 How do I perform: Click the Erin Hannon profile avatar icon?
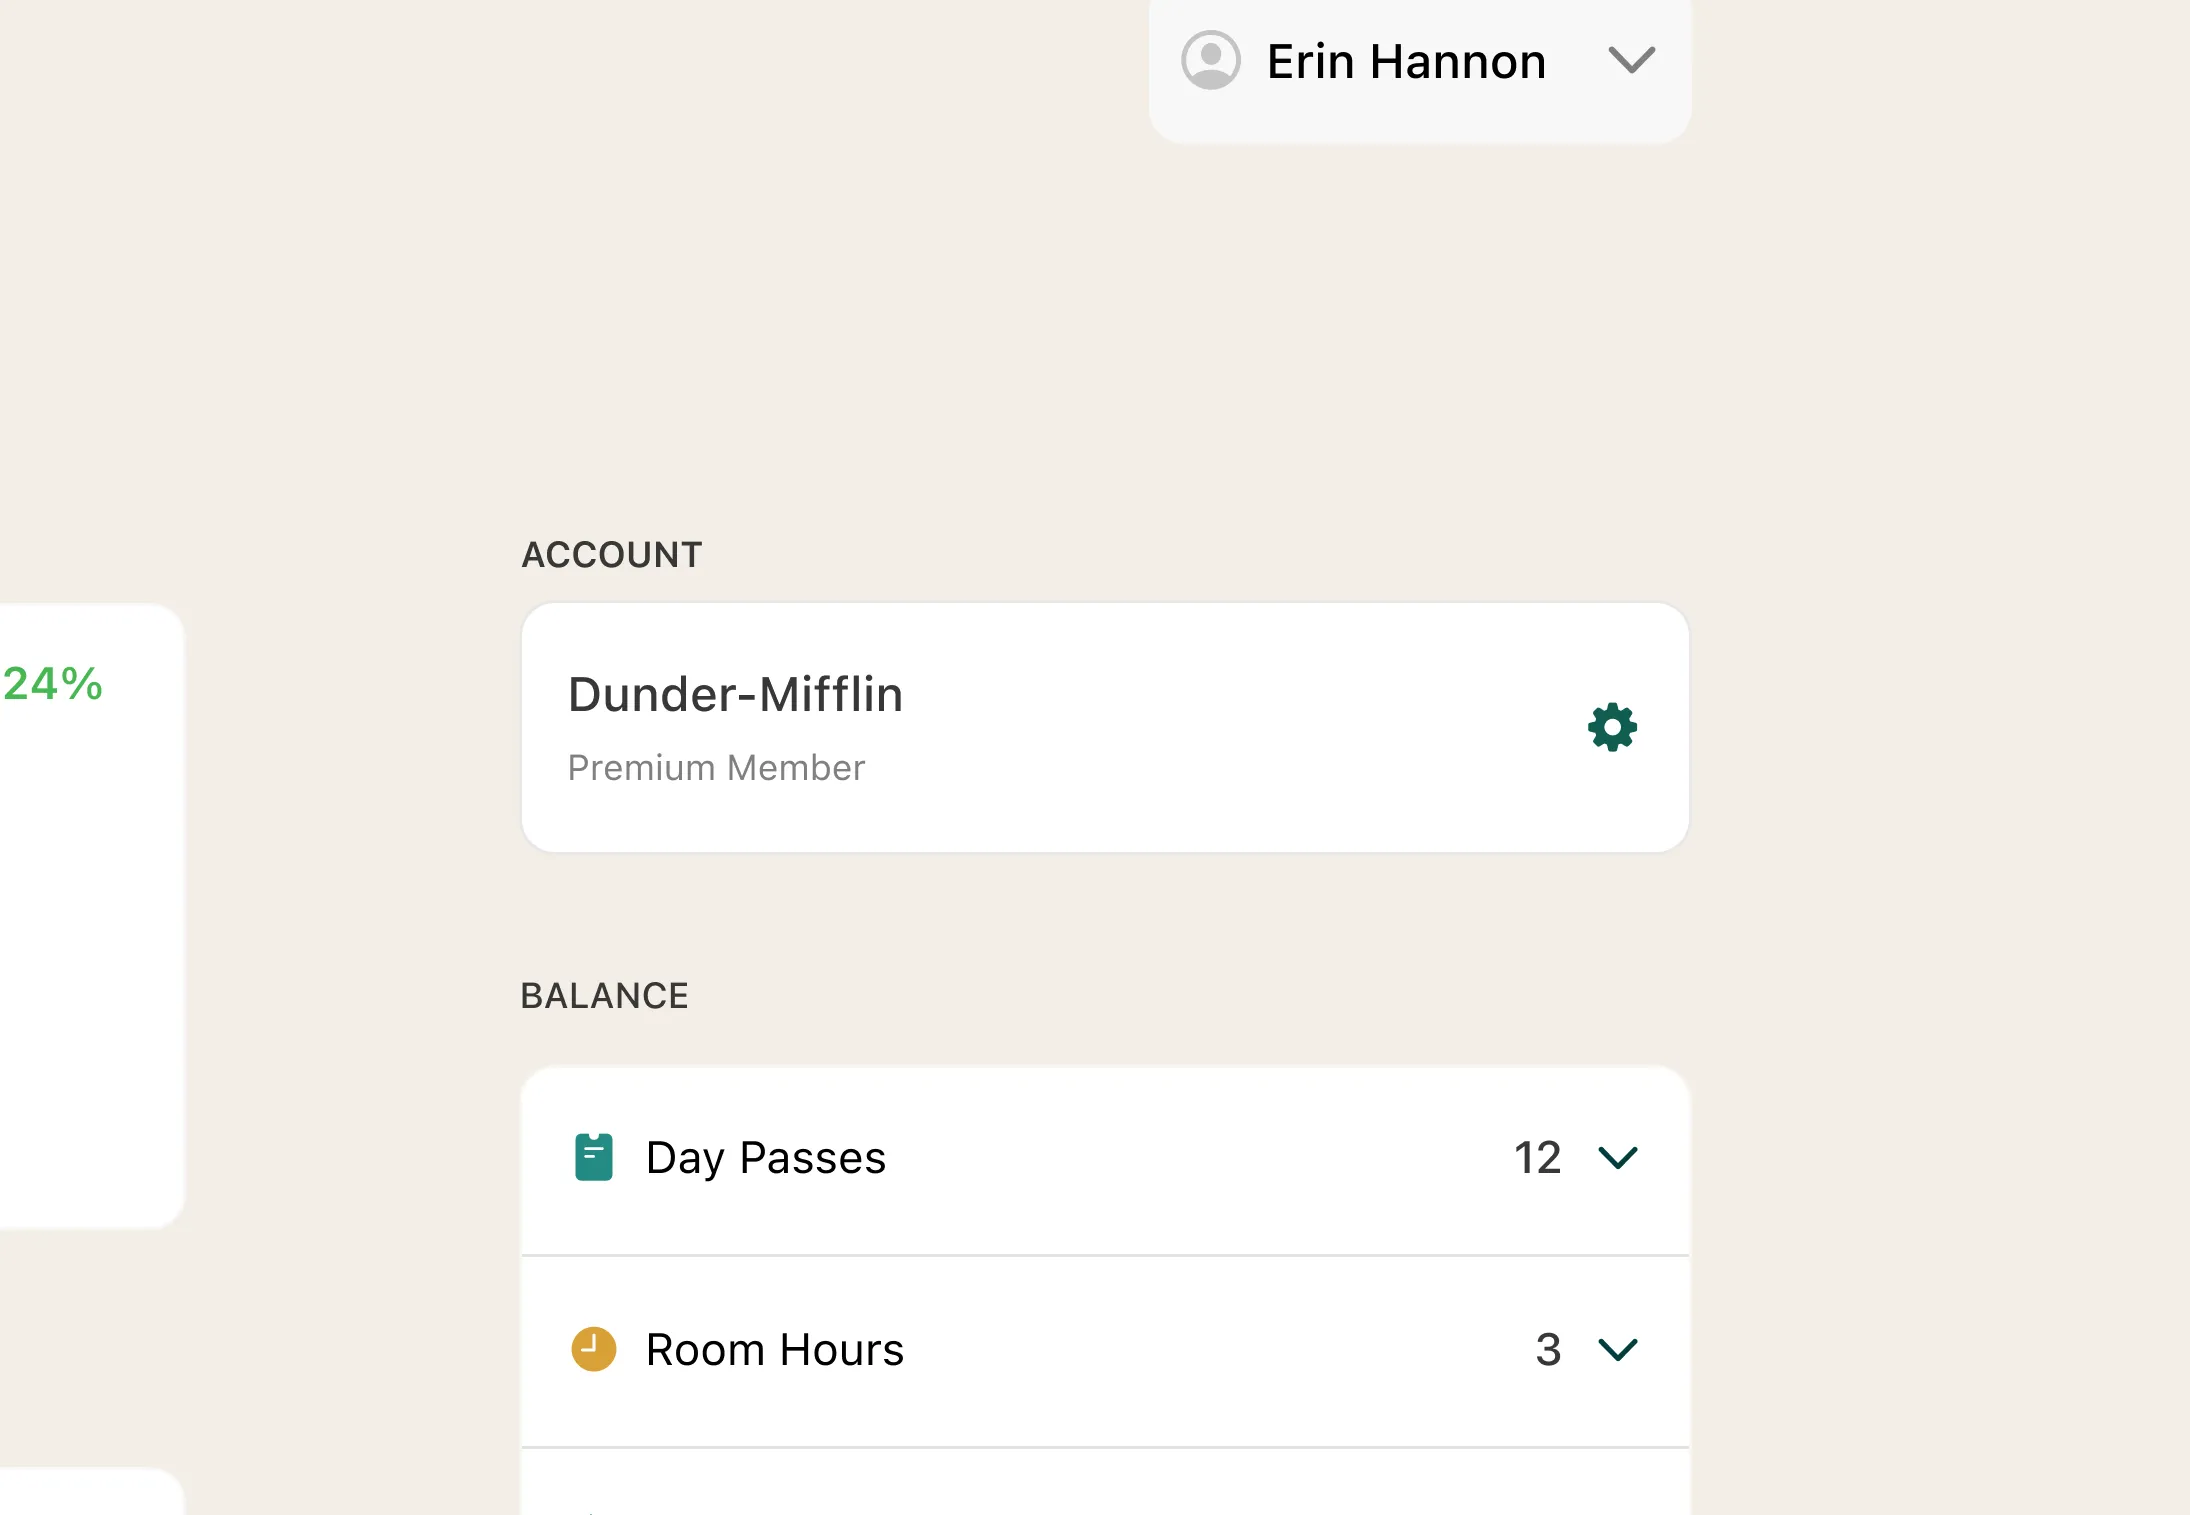[x=1210, y=61]
